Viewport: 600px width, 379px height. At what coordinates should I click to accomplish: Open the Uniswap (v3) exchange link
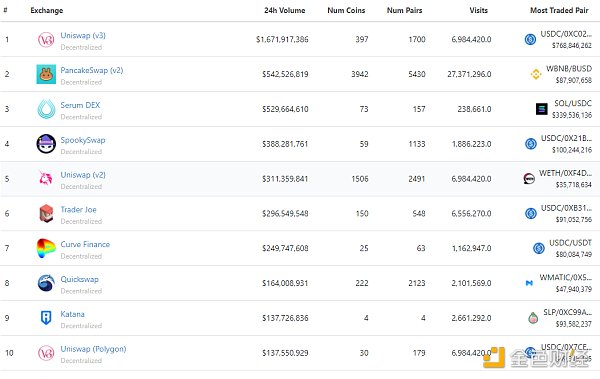pos(83,35)
